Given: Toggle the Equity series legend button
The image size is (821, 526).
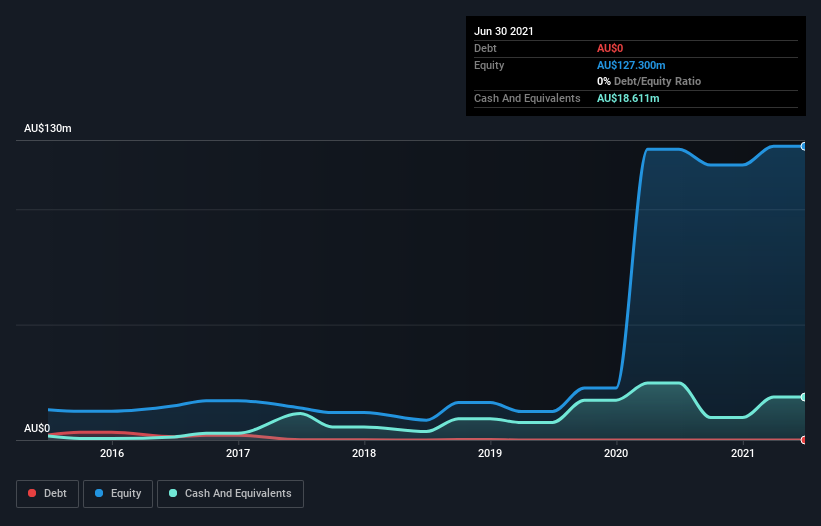Looking at the screenshot, I should tap(118, 494).
